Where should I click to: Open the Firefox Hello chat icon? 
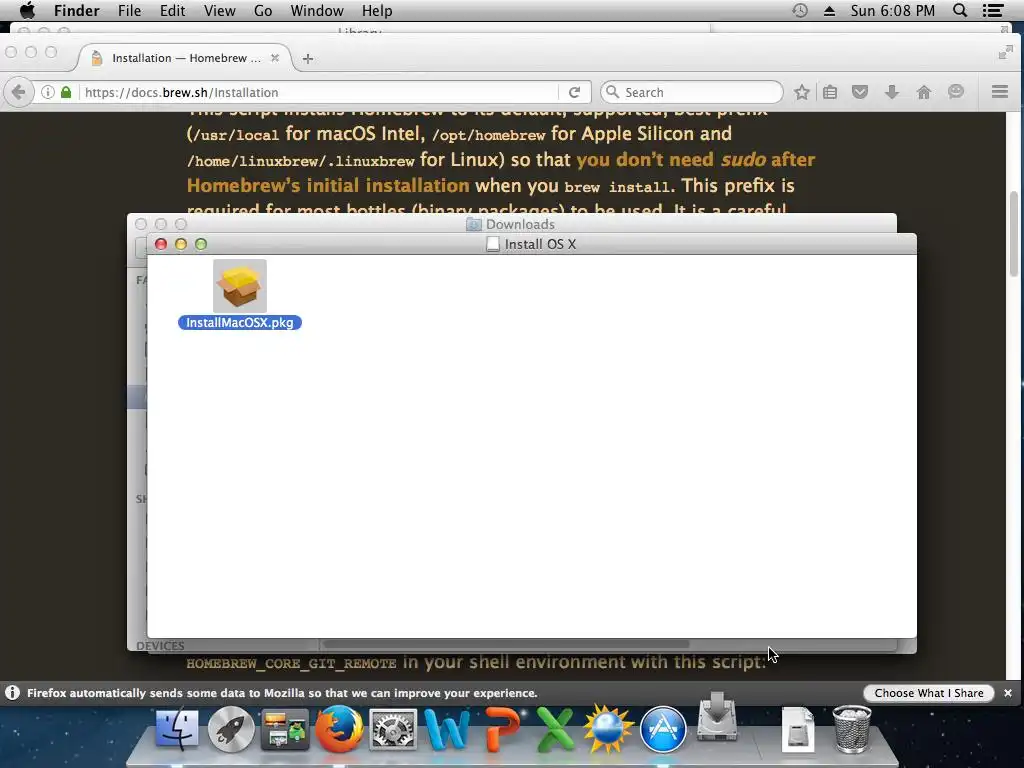[956, 92]
